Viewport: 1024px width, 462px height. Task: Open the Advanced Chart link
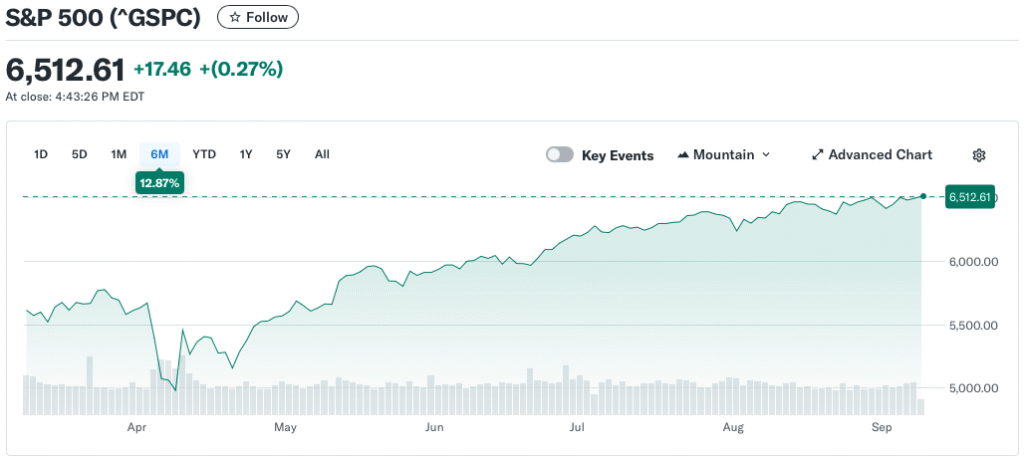tap(880, 155)
